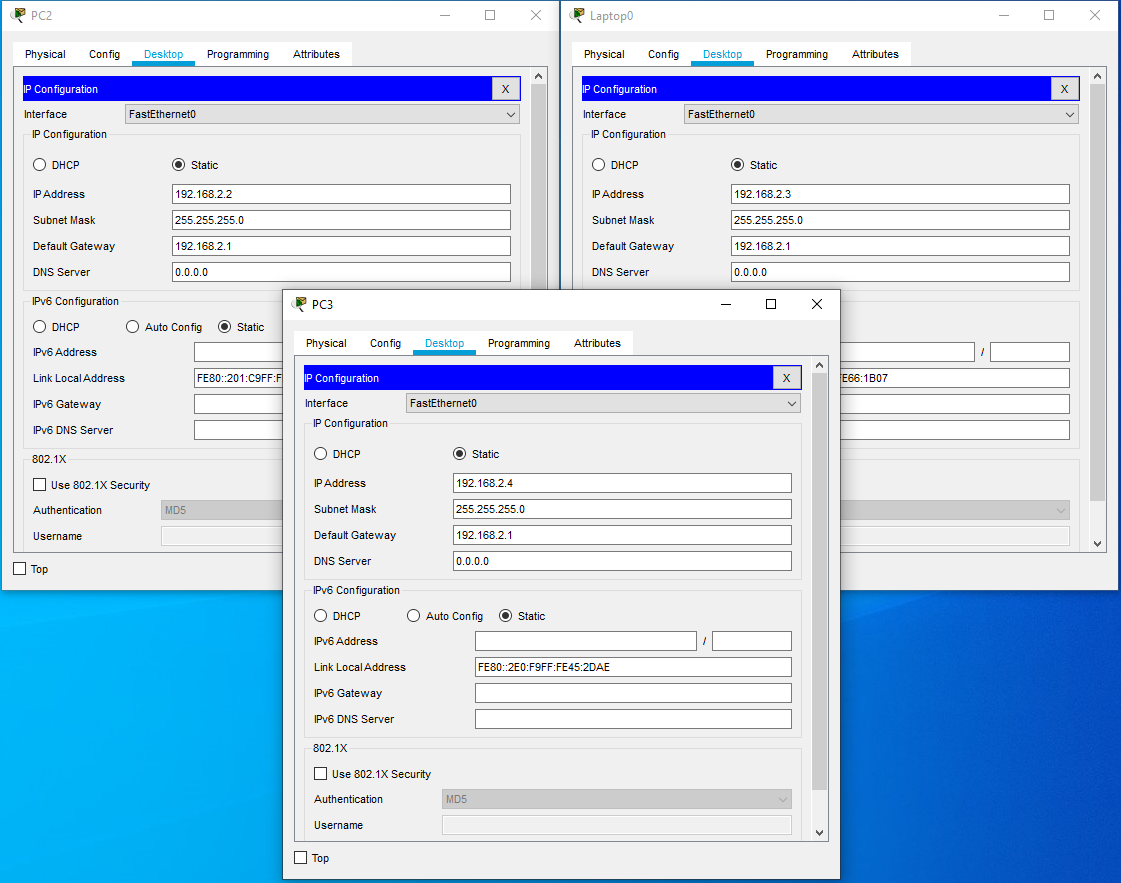Click the Laptop0 window Packet Tracer icon
This screenshot has width=1121, height=883.
coord(578,15)
